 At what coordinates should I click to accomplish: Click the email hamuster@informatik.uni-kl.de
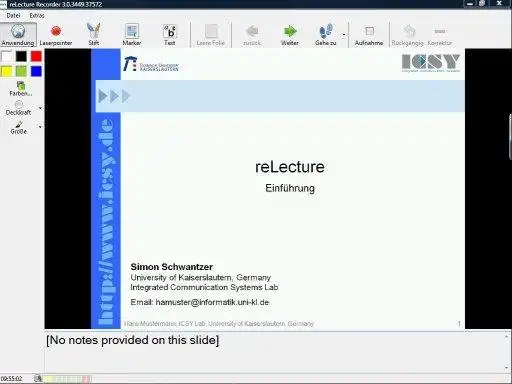[x=212, y=302]
